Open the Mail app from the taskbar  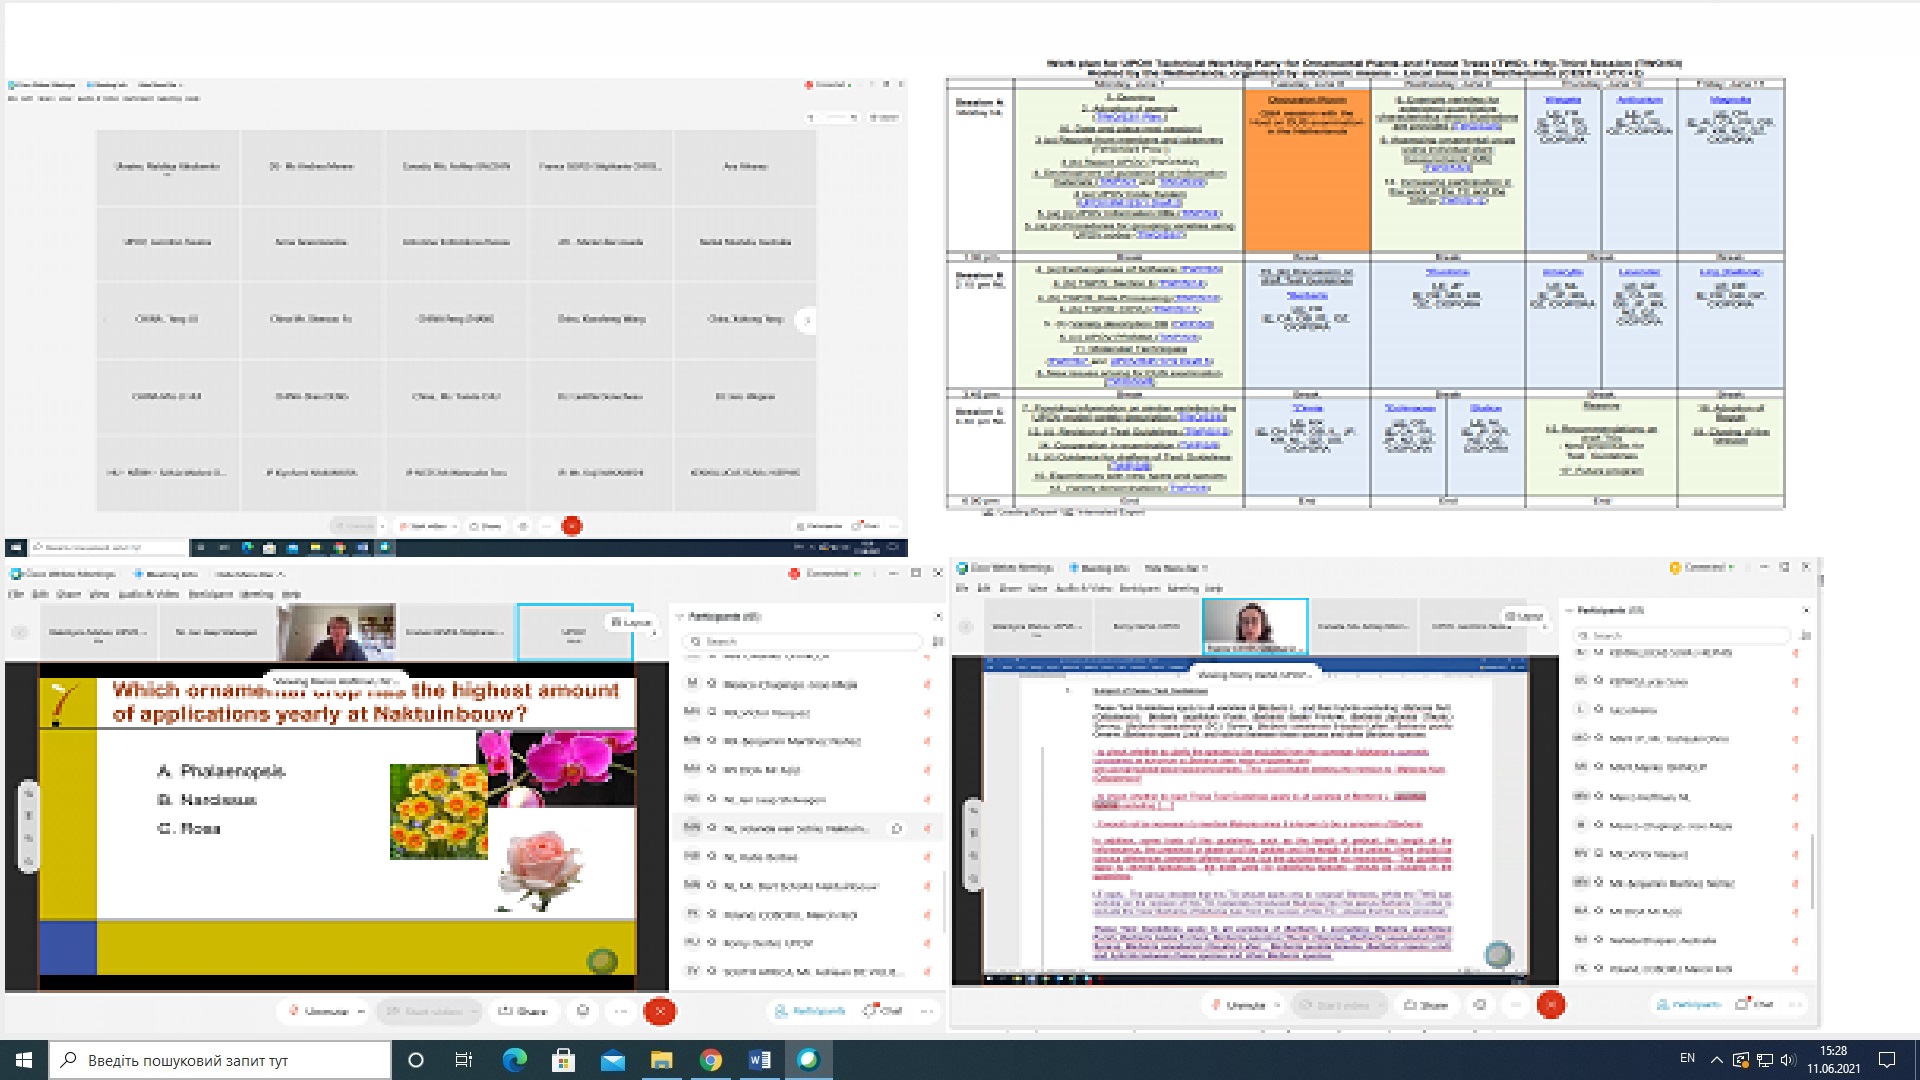(612, 1060)
